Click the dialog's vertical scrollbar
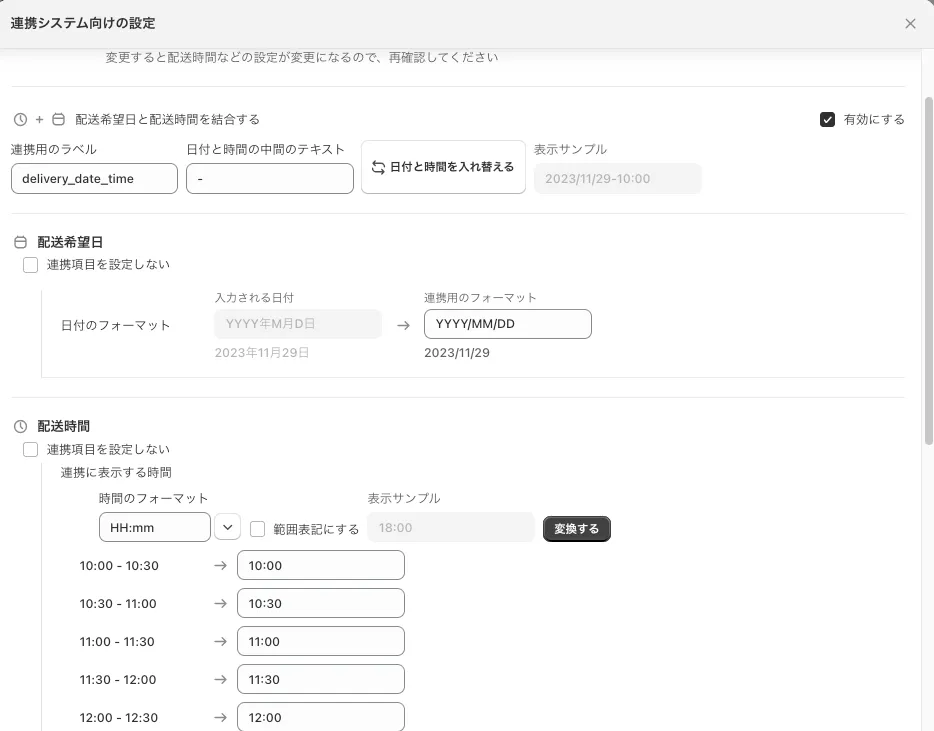Screen dimensions: 934x731 point(928,270)
